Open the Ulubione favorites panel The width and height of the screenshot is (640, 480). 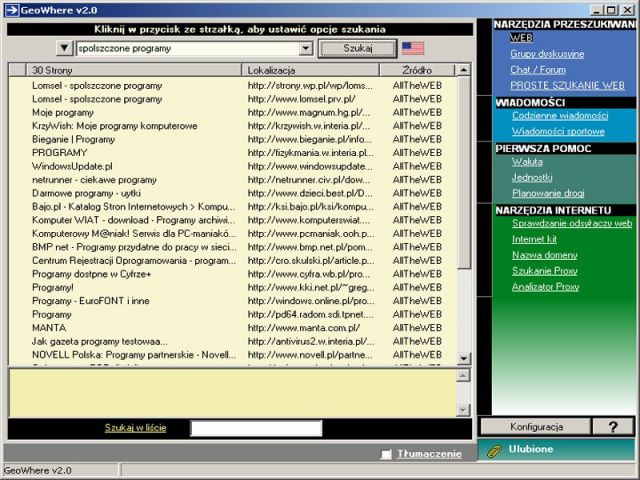point(556,449)
